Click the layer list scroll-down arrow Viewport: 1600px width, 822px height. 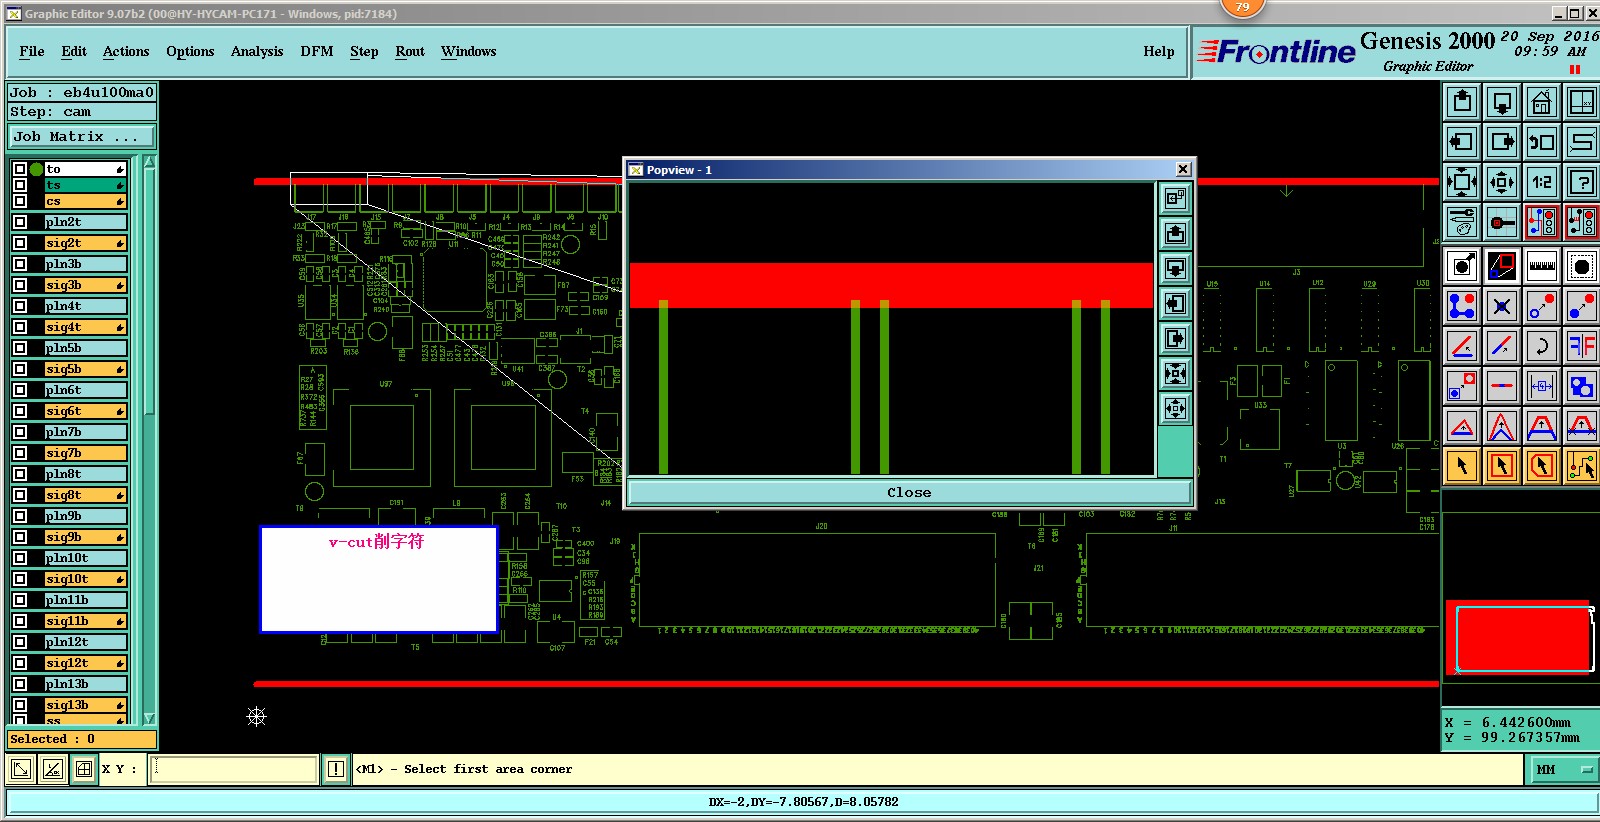pyautogui.click(x=149, y=718)
